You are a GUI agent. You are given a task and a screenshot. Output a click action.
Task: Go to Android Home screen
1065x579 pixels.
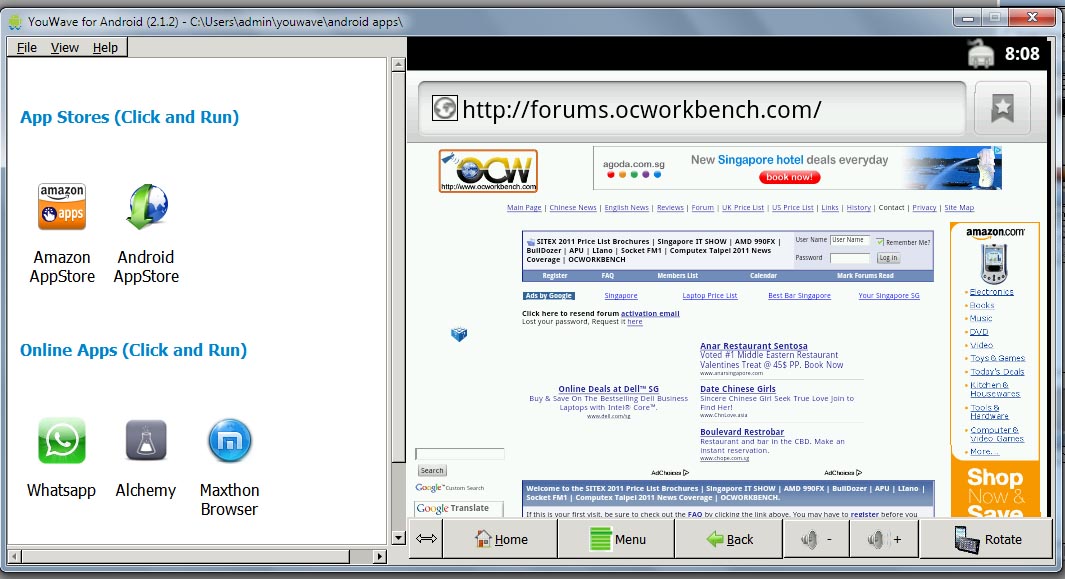pyautogui.click(x=501, y=539)
